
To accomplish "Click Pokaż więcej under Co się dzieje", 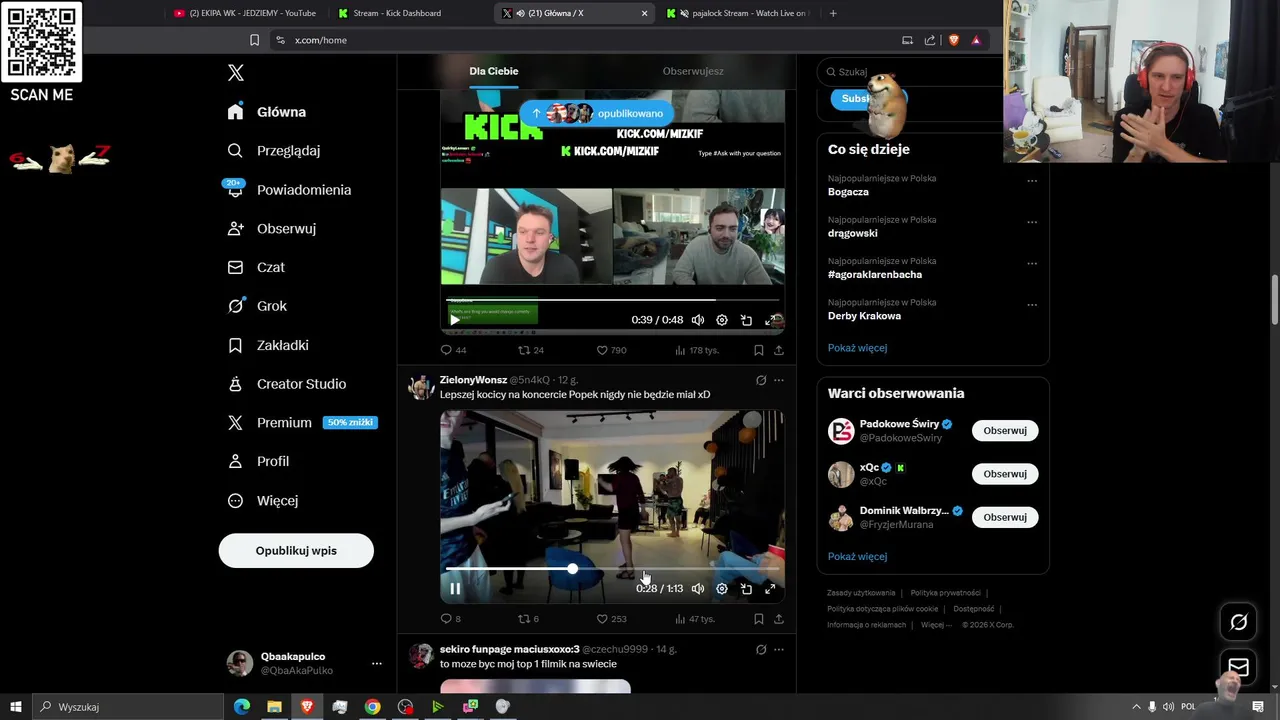I will (x=857, y=348).
